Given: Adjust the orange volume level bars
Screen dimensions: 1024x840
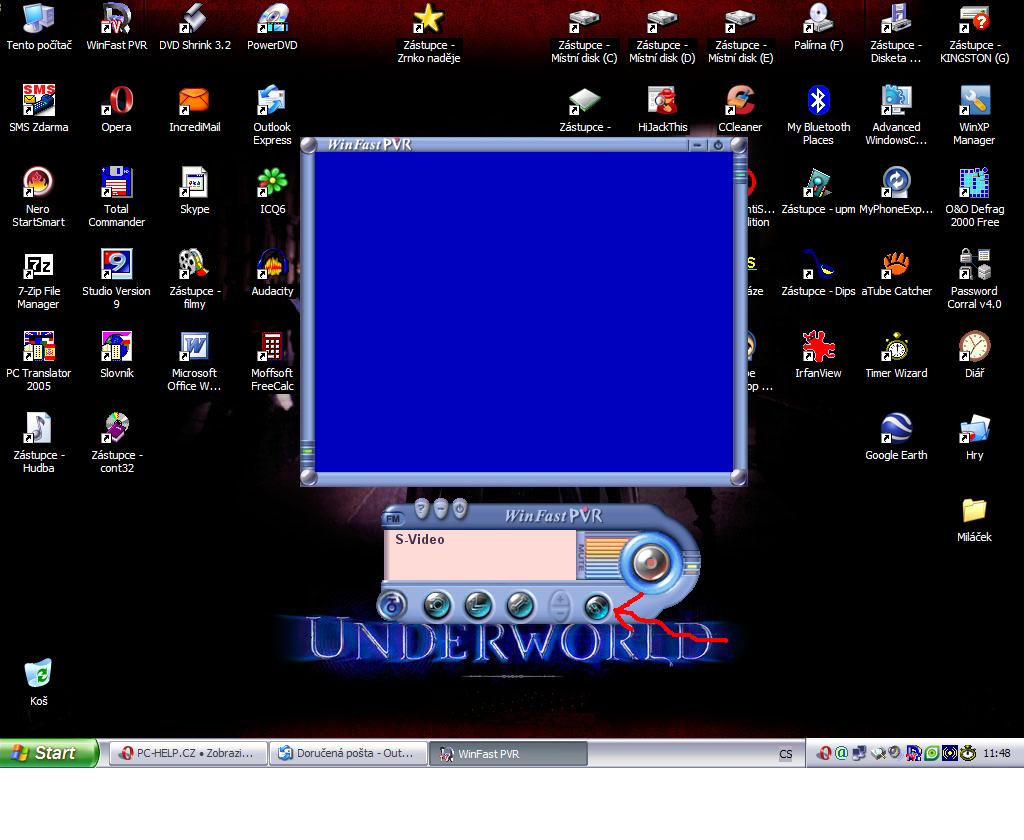Looking at the screenshot, I should click(601, 554).
